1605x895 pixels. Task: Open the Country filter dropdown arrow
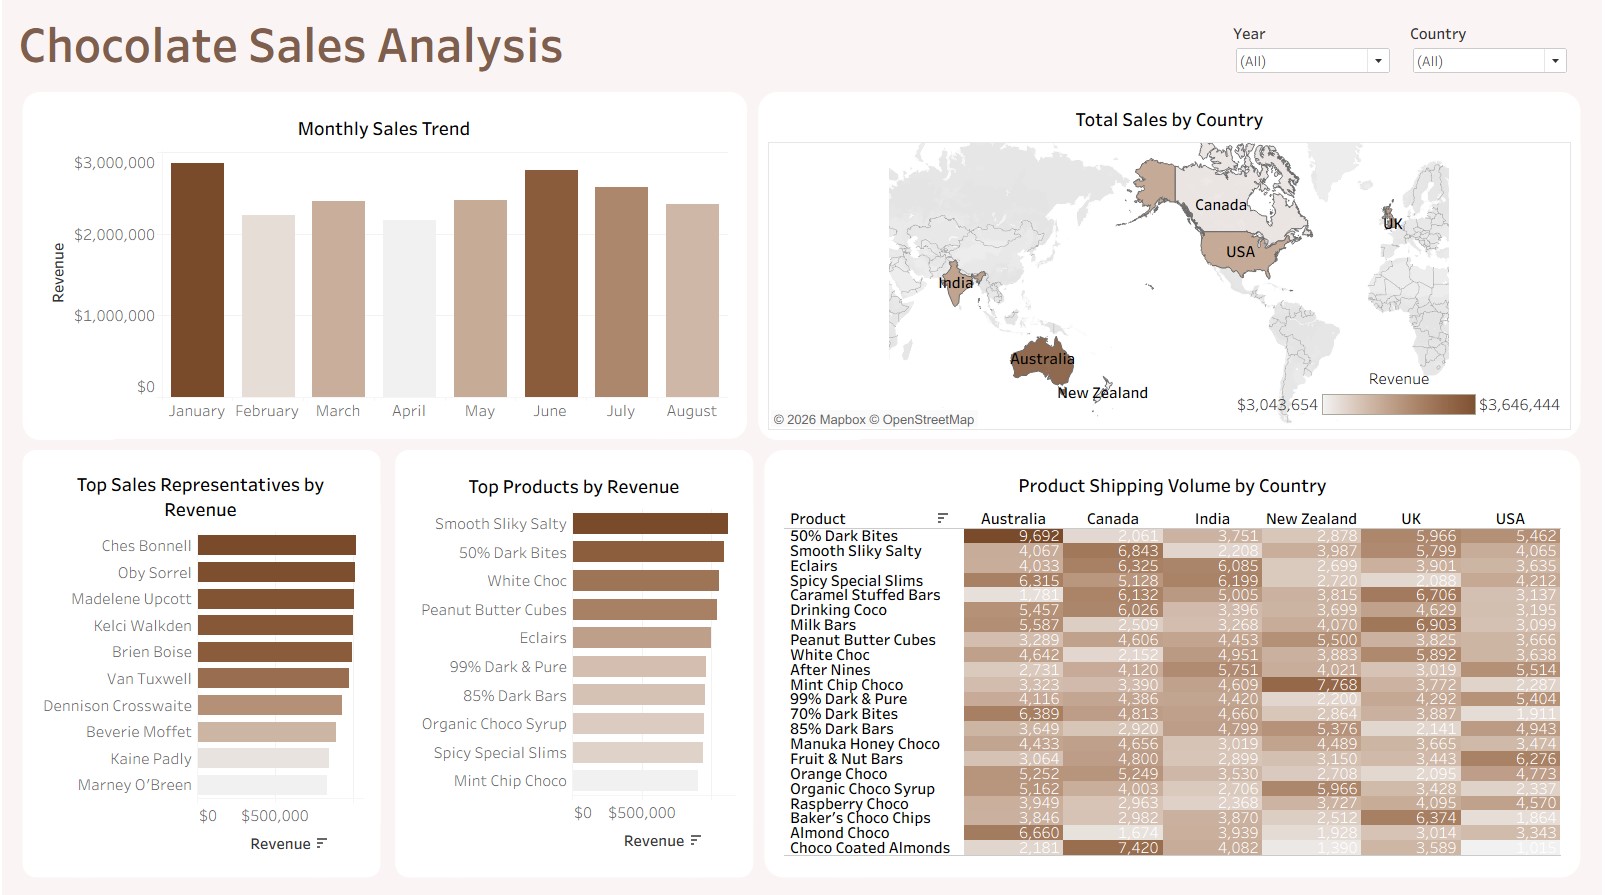click(1555, 61)
